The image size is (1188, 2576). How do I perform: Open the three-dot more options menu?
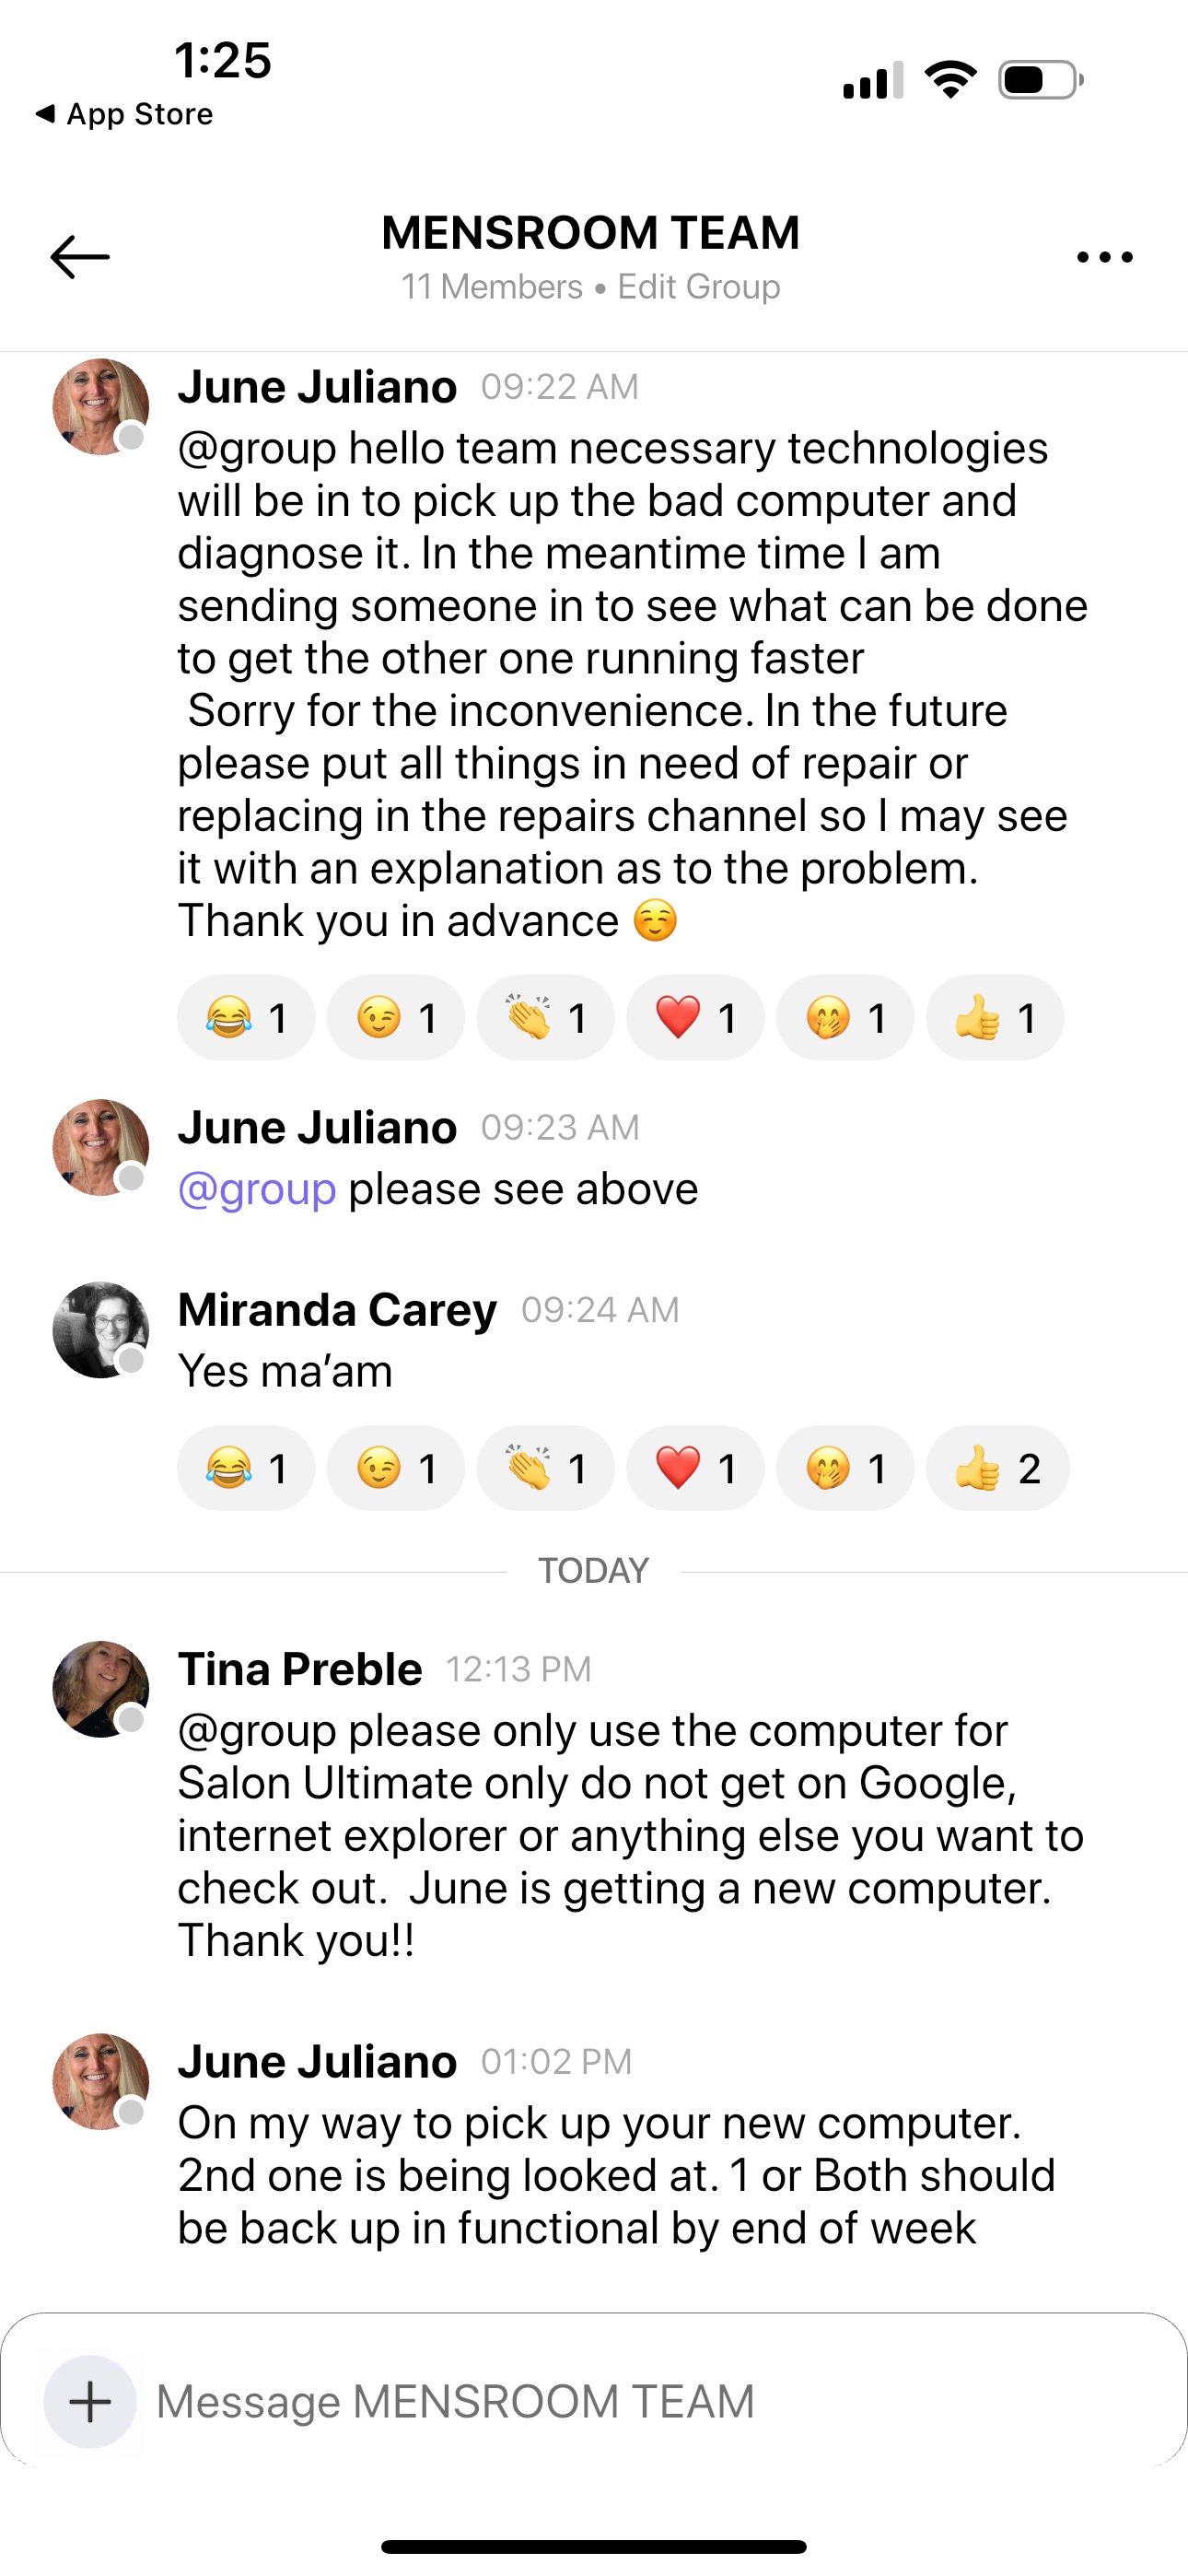[1105, 257]
